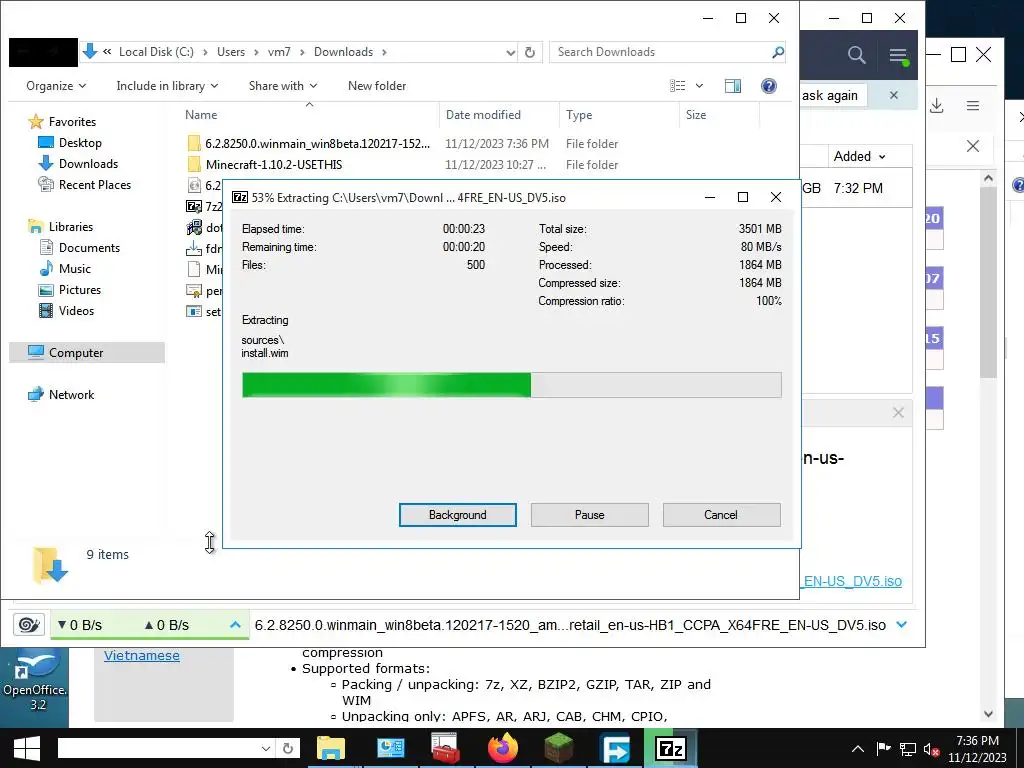The image size is (1024, 768).
Task: Open Music library
Action: coord(74,268)
